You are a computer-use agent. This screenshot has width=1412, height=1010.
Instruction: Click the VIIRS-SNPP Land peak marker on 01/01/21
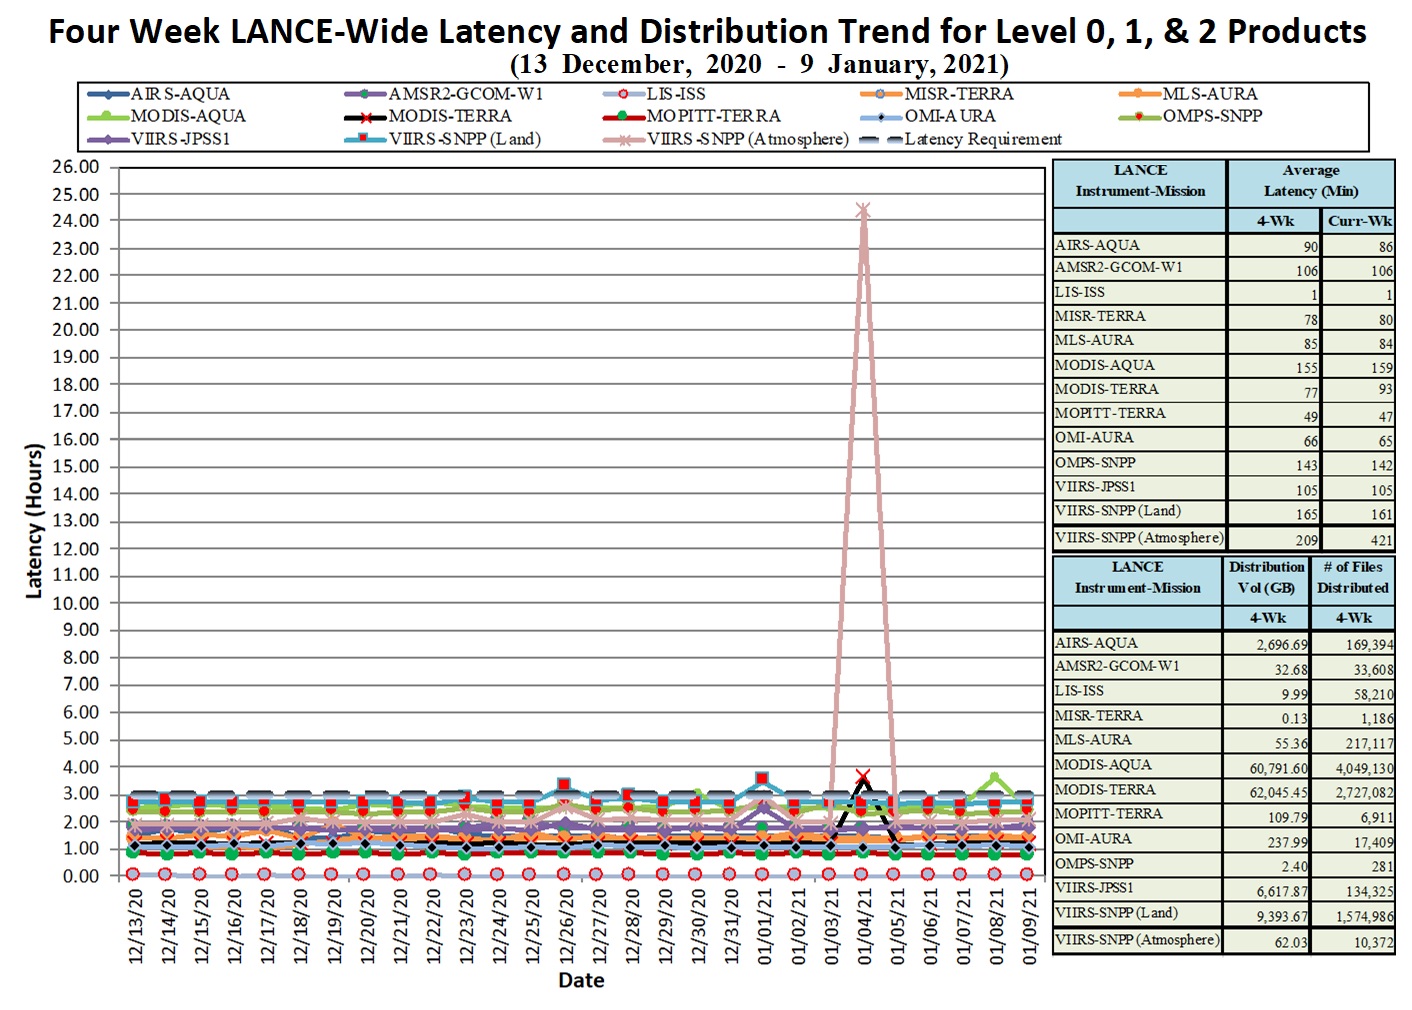(x=763, y=778)
